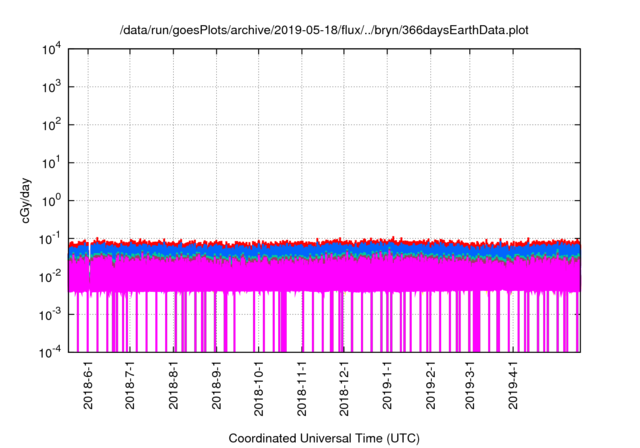Click the 2018-10-1 date label

pos(259,388)
